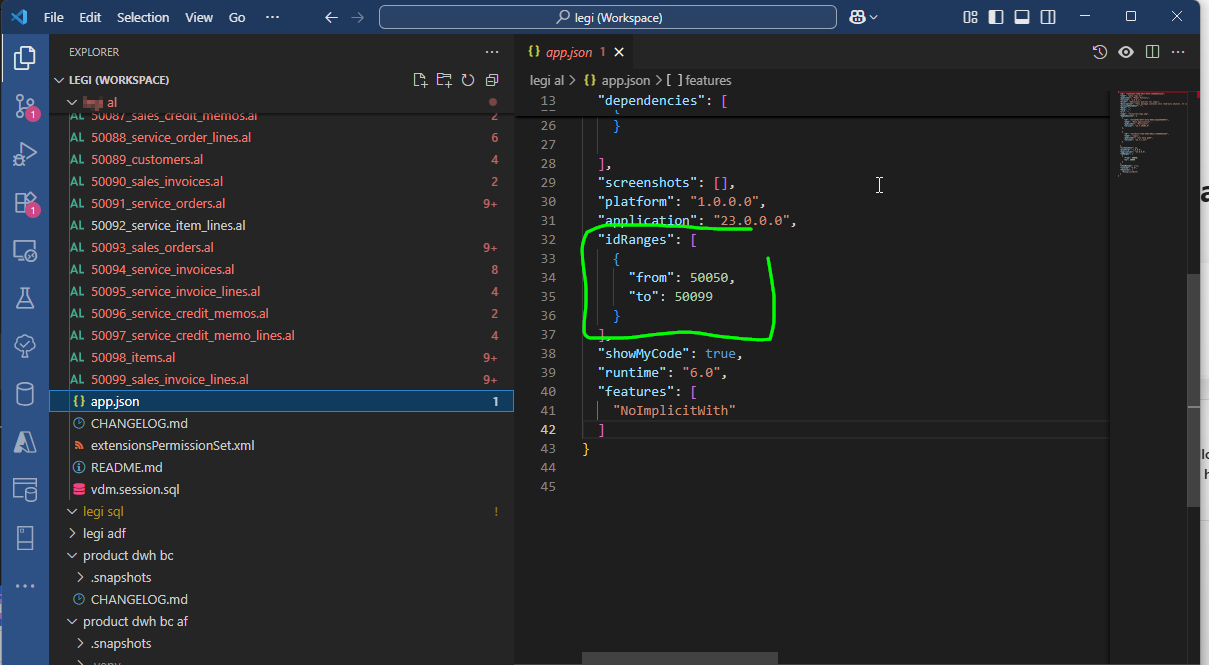
Task: Expand the legi sql folder
Action: [x=72, y=511]
